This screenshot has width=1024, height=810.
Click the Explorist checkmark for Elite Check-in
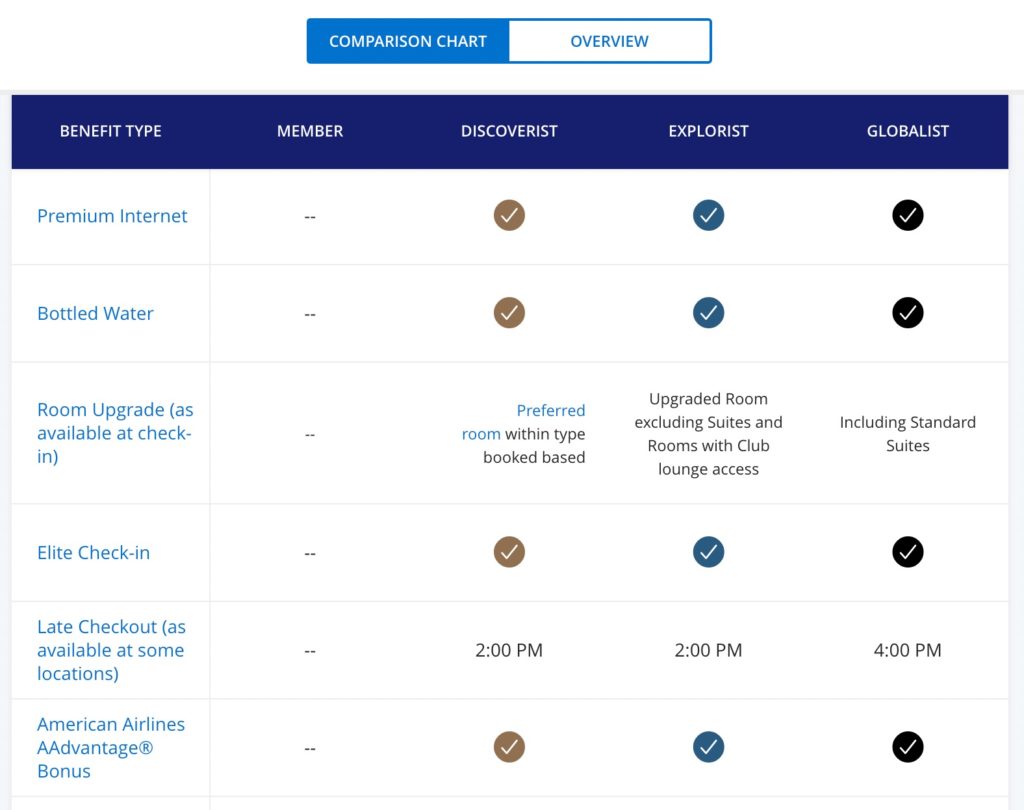[x=708, y=551]
